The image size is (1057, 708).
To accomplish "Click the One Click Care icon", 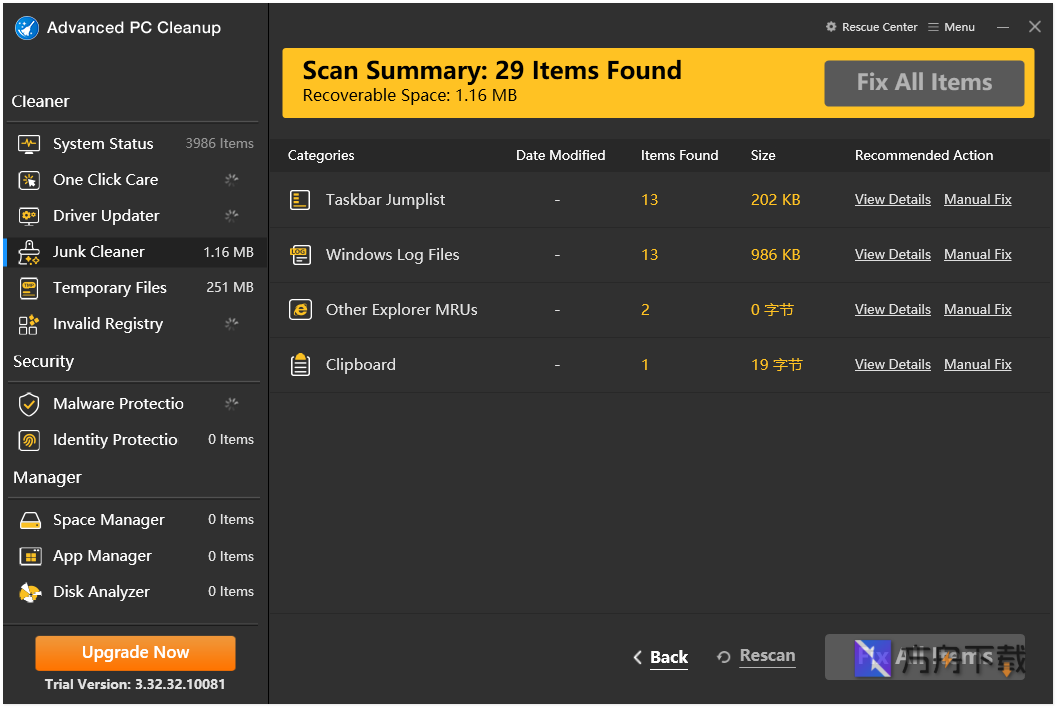I will pos(29,180).
